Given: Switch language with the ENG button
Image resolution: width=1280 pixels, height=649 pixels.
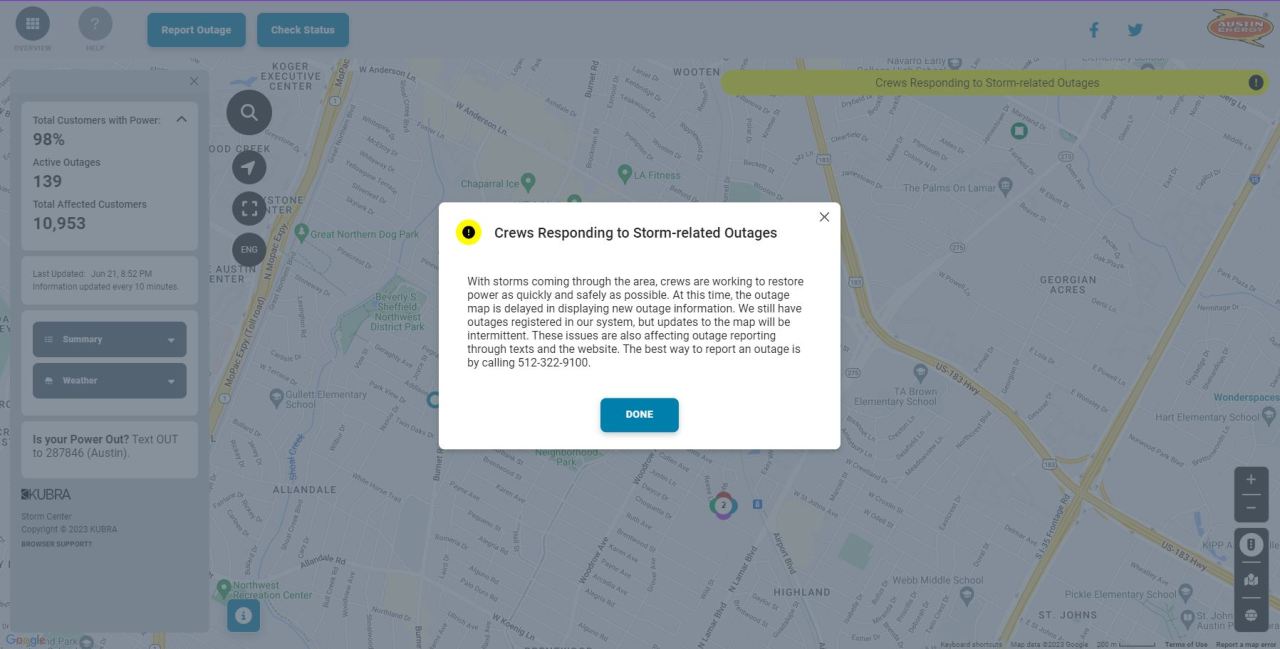Looking at the screenshot, I should (249, 250).
